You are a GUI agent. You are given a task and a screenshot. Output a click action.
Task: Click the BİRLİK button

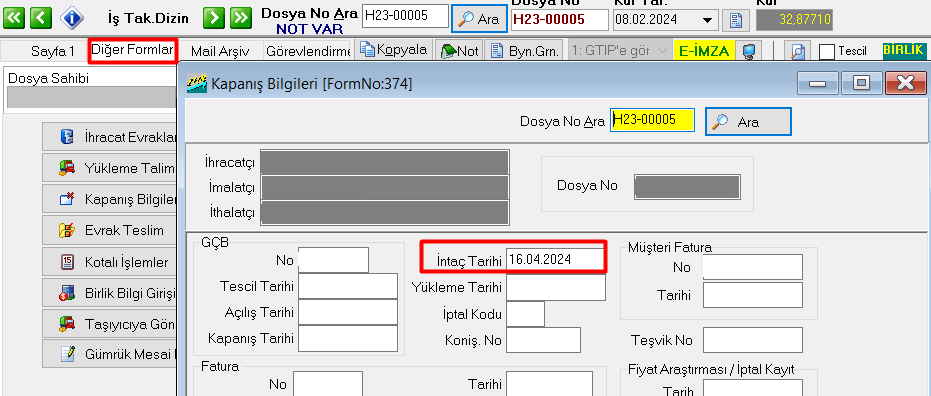(x=904, y=50)
